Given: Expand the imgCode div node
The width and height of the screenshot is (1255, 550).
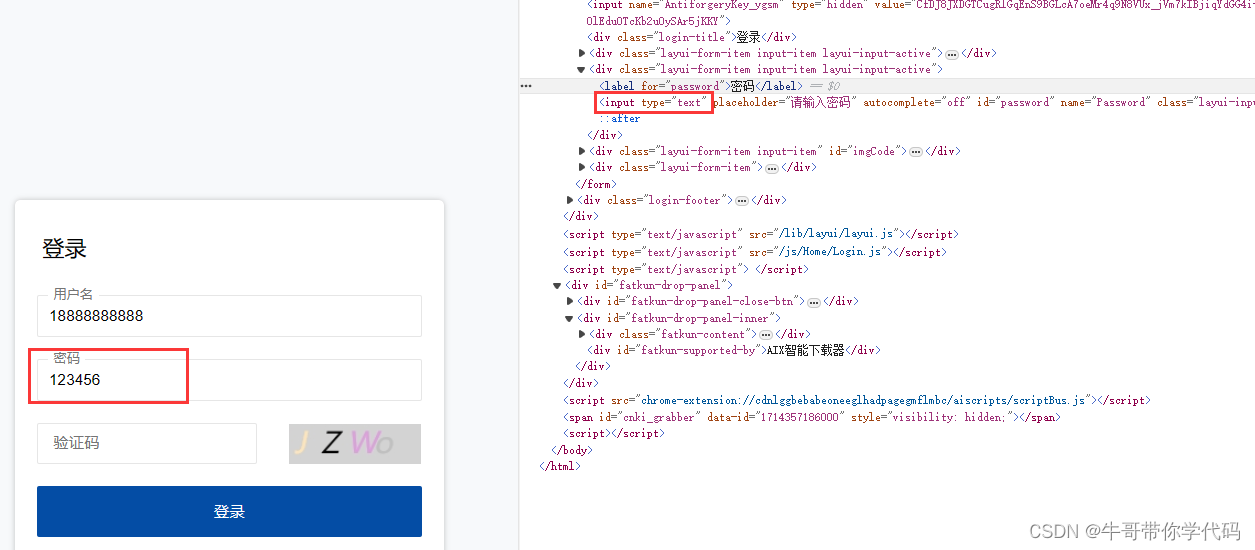Looking at the screenshot, I should (x=583, y=151).
